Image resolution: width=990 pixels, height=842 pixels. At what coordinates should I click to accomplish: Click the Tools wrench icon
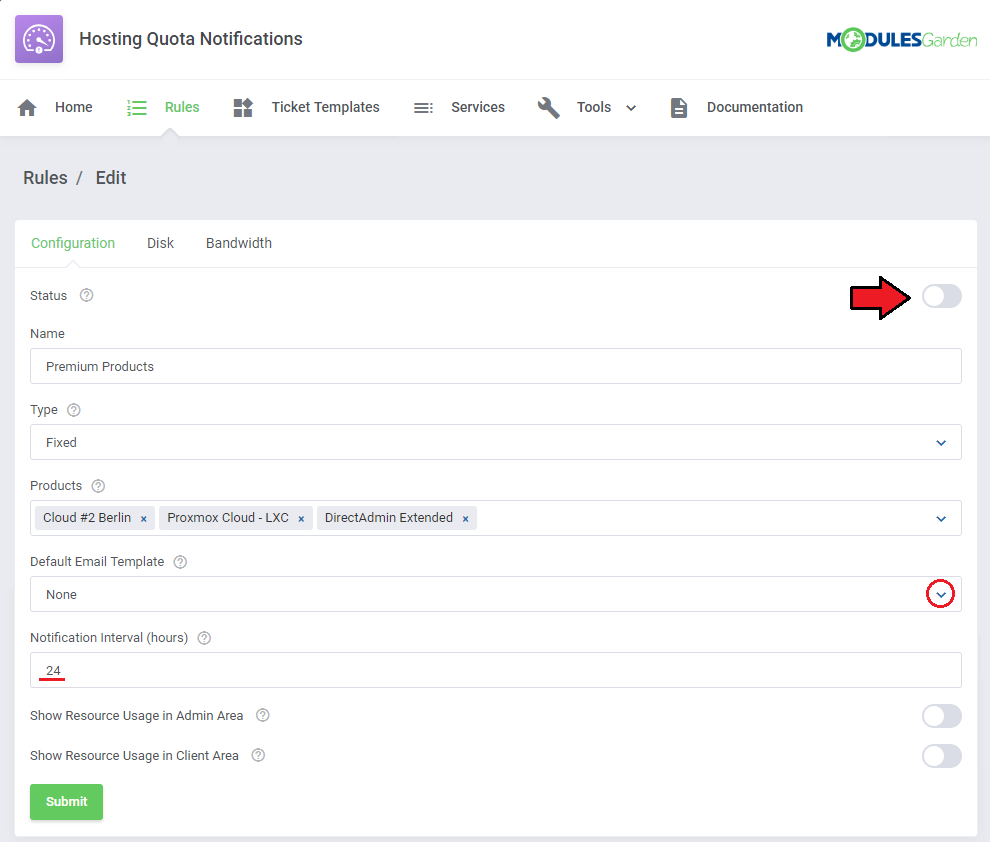(x=549, y=108)
